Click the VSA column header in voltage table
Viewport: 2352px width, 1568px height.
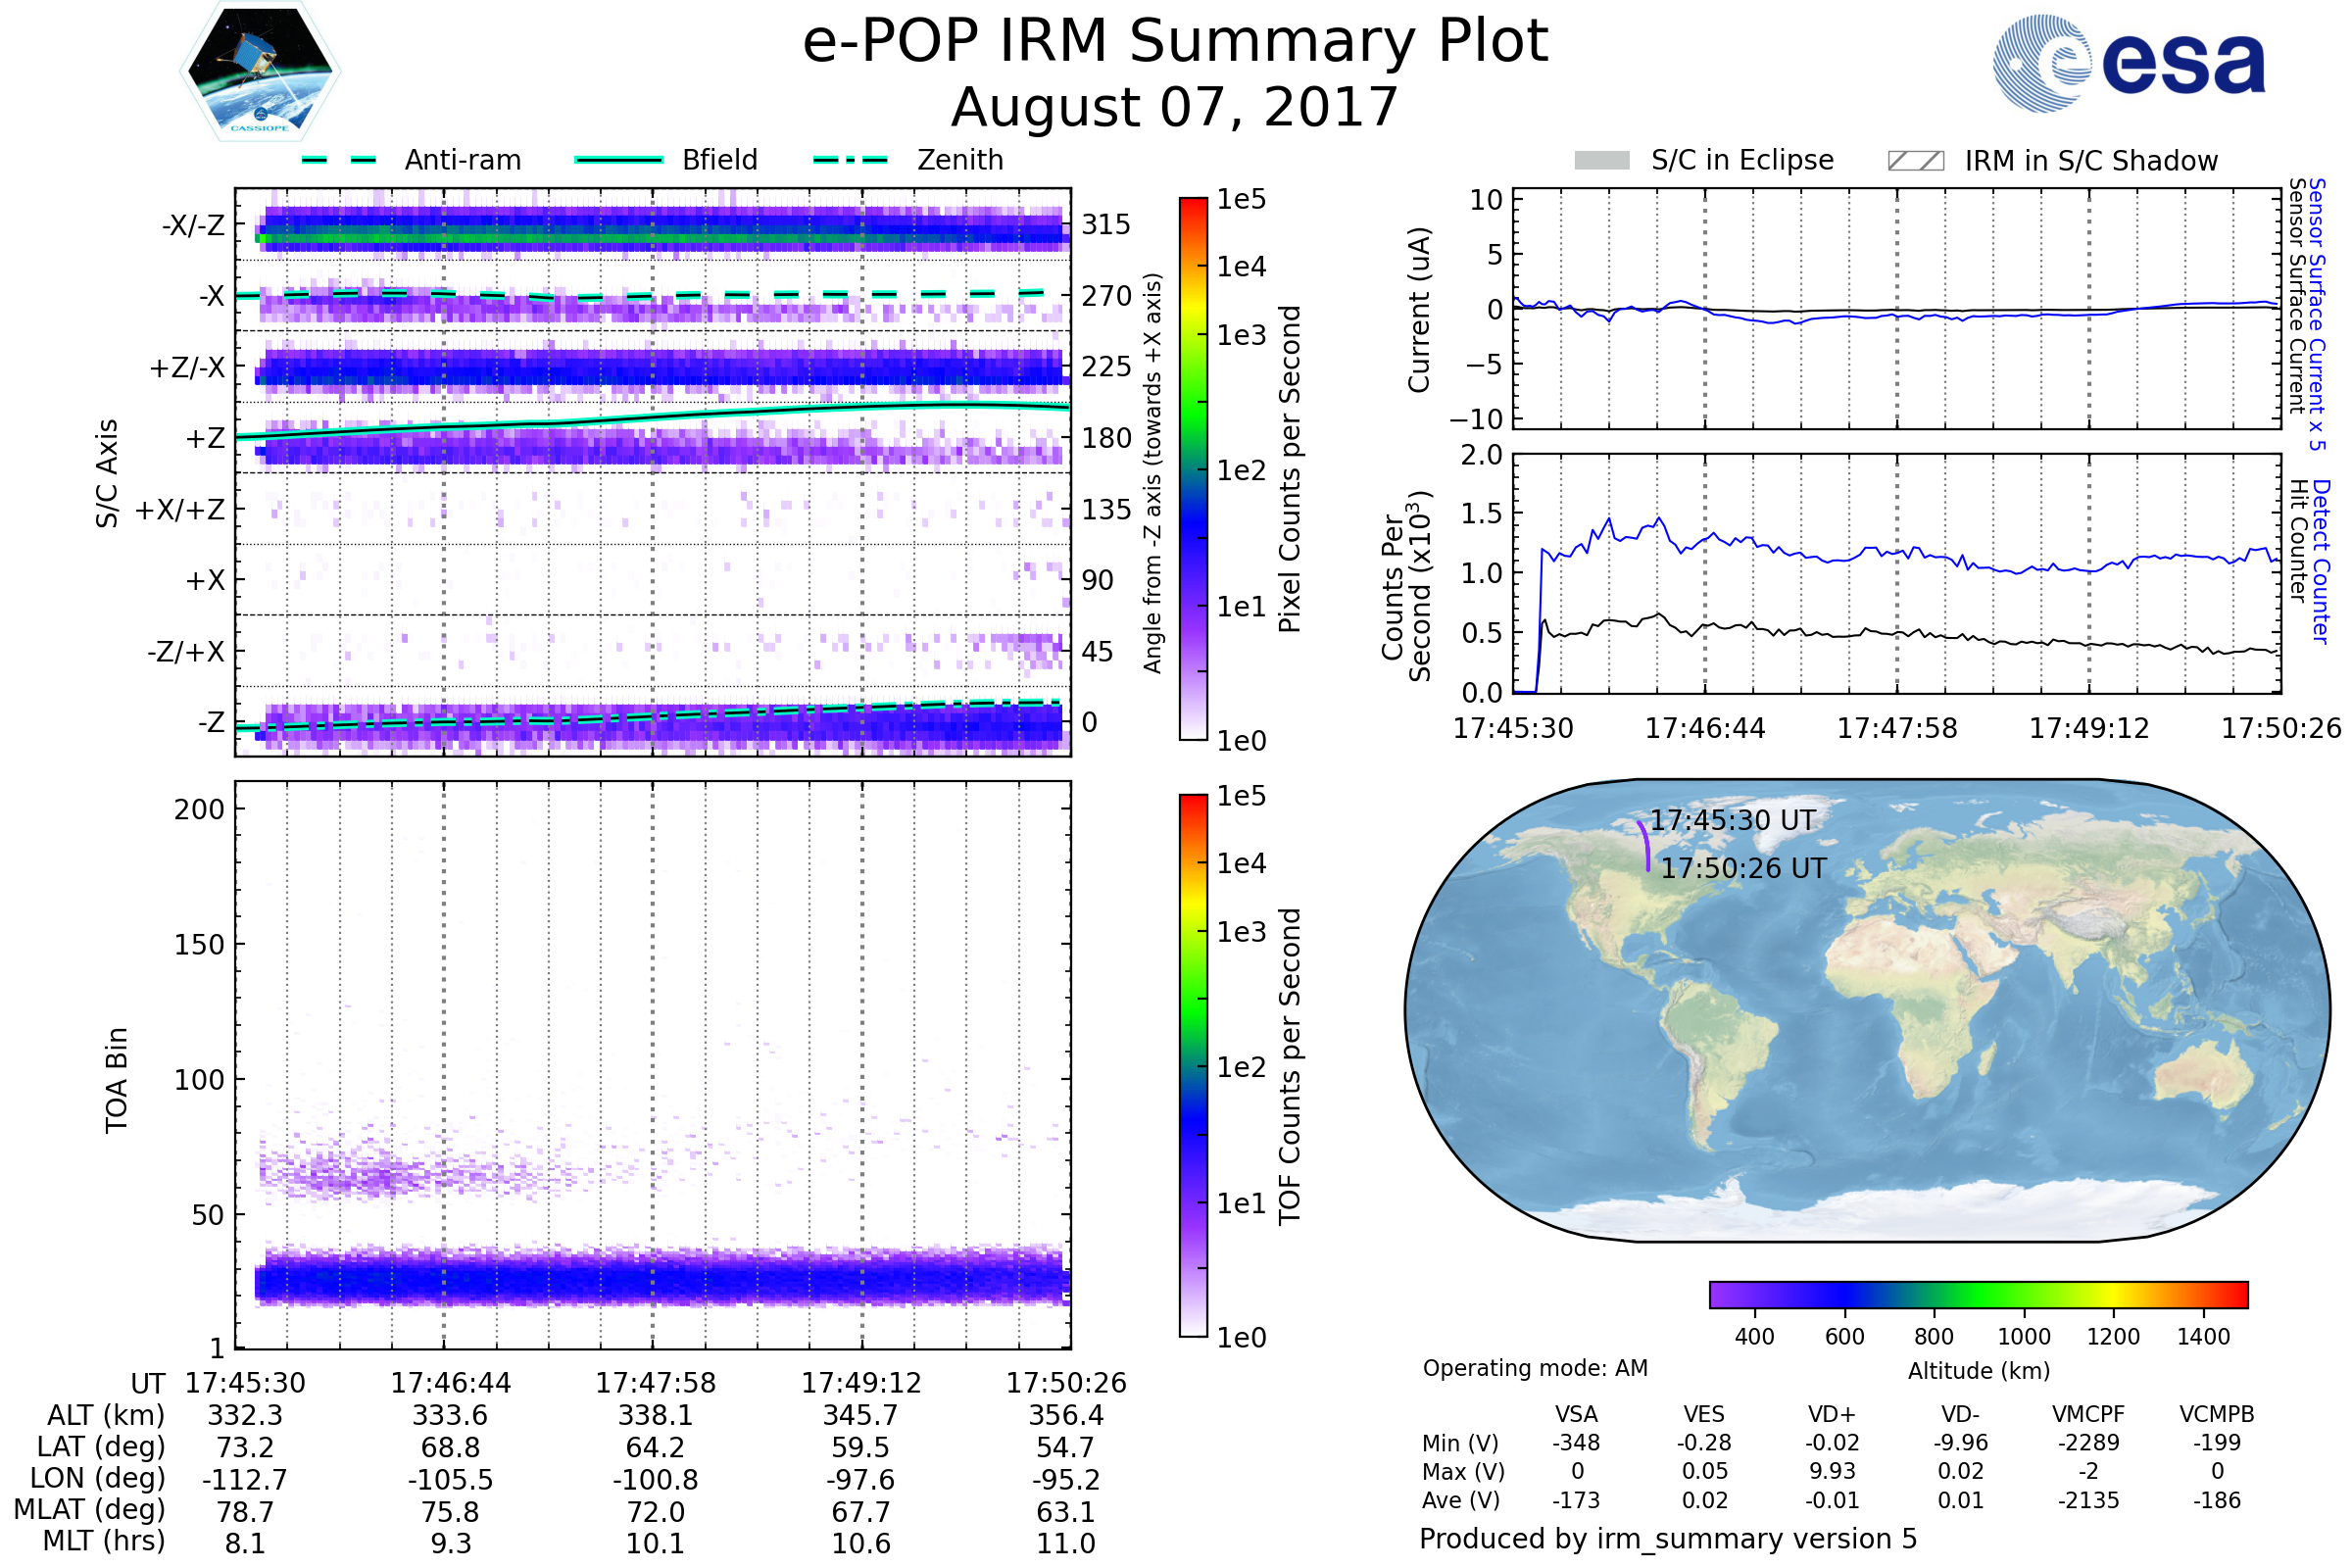[x=1576, y=1414]
